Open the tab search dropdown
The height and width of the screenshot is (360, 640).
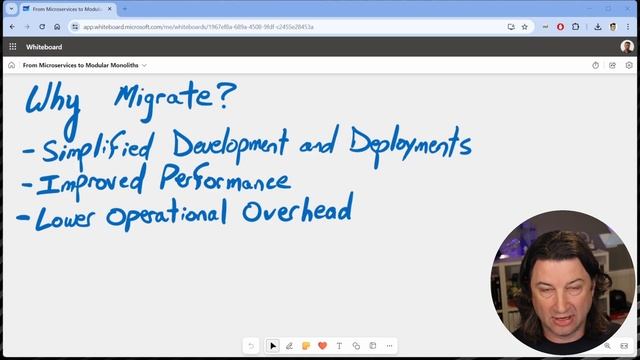tap(11, 9)
